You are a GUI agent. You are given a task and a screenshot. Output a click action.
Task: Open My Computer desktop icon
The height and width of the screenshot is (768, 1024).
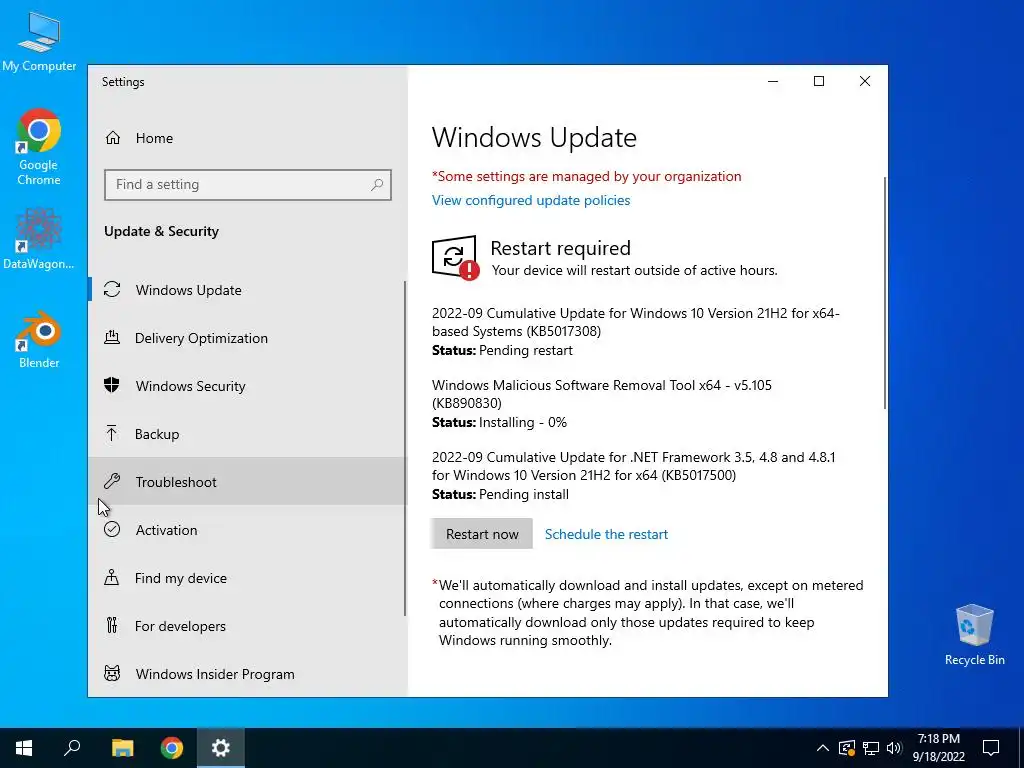[x=39, y=40]
